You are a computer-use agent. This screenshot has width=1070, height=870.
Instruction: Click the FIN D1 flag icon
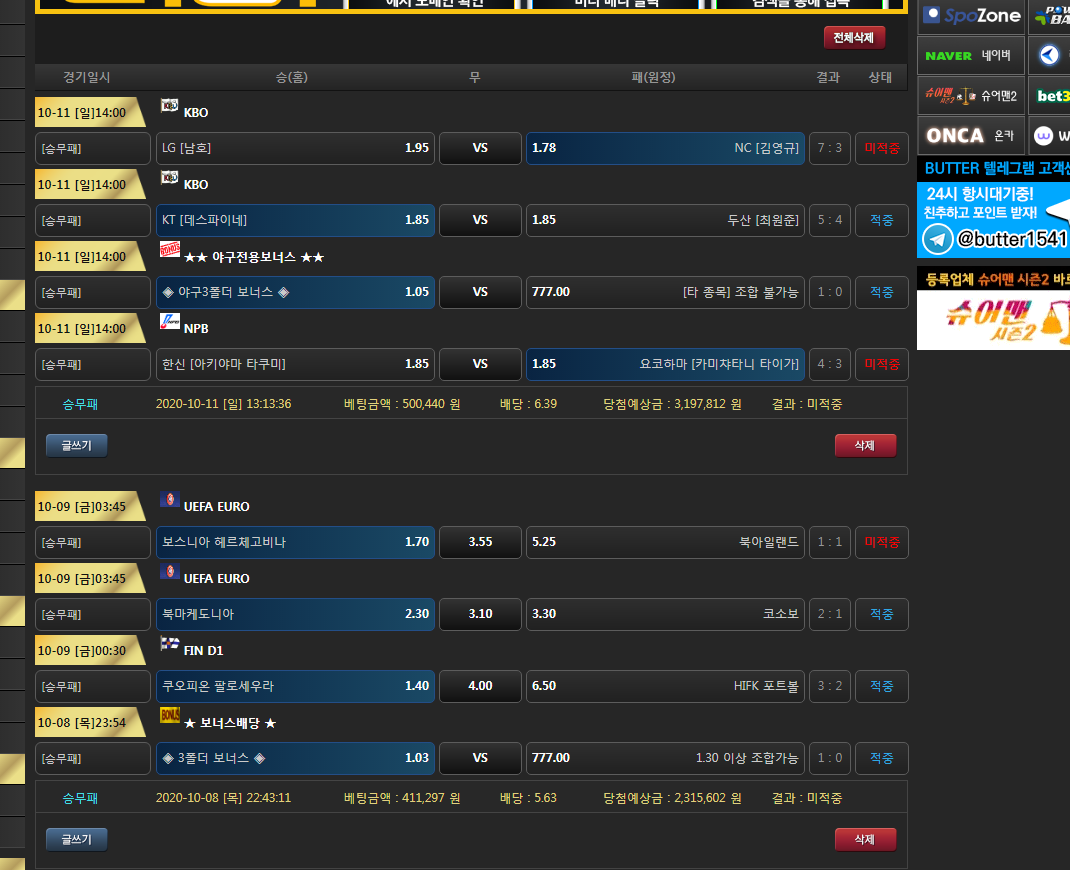tap(169, 643)
